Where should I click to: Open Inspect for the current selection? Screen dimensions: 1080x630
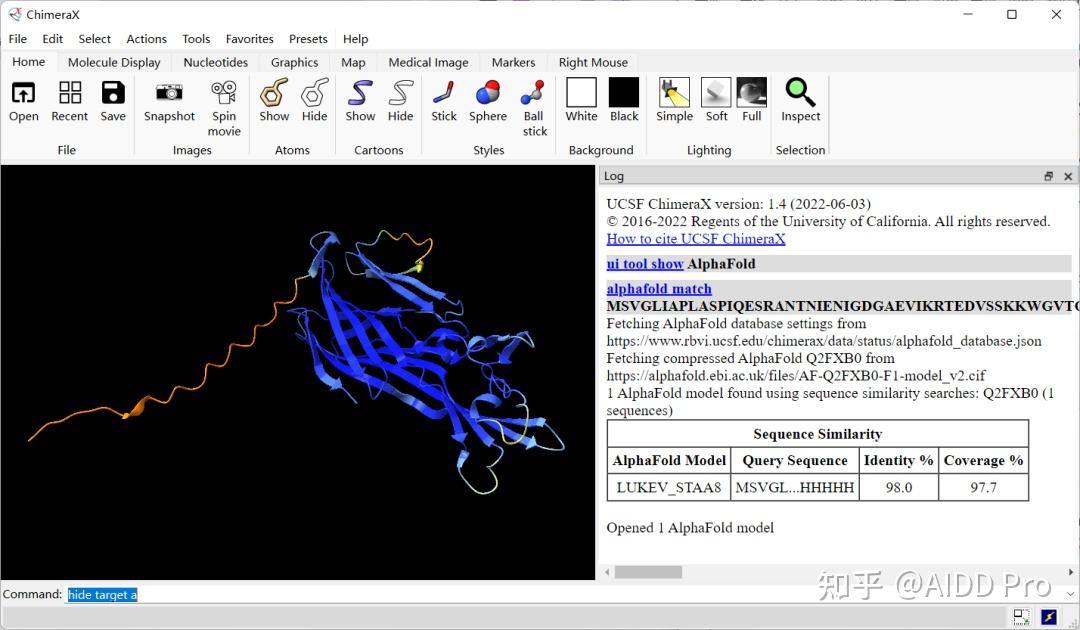pyautogui.click(x=799, y=100)
